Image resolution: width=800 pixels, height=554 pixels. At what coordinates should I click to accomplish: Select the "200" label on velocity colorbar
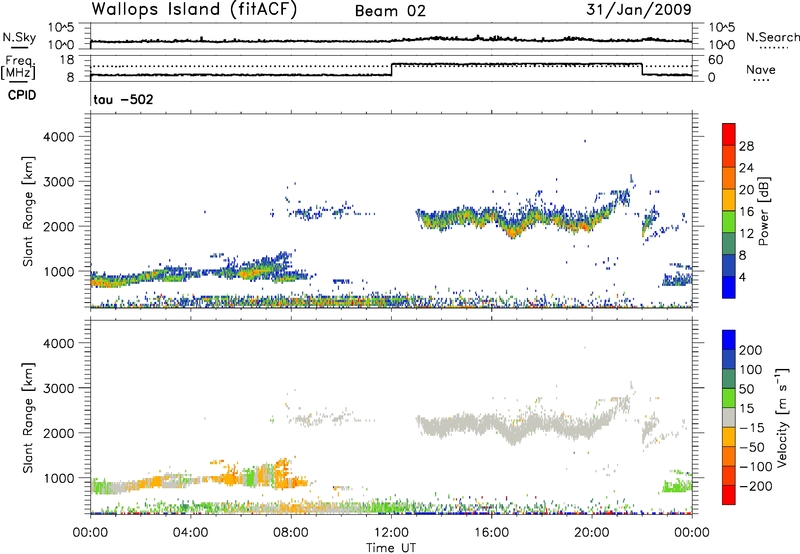[x=751, y=350]
